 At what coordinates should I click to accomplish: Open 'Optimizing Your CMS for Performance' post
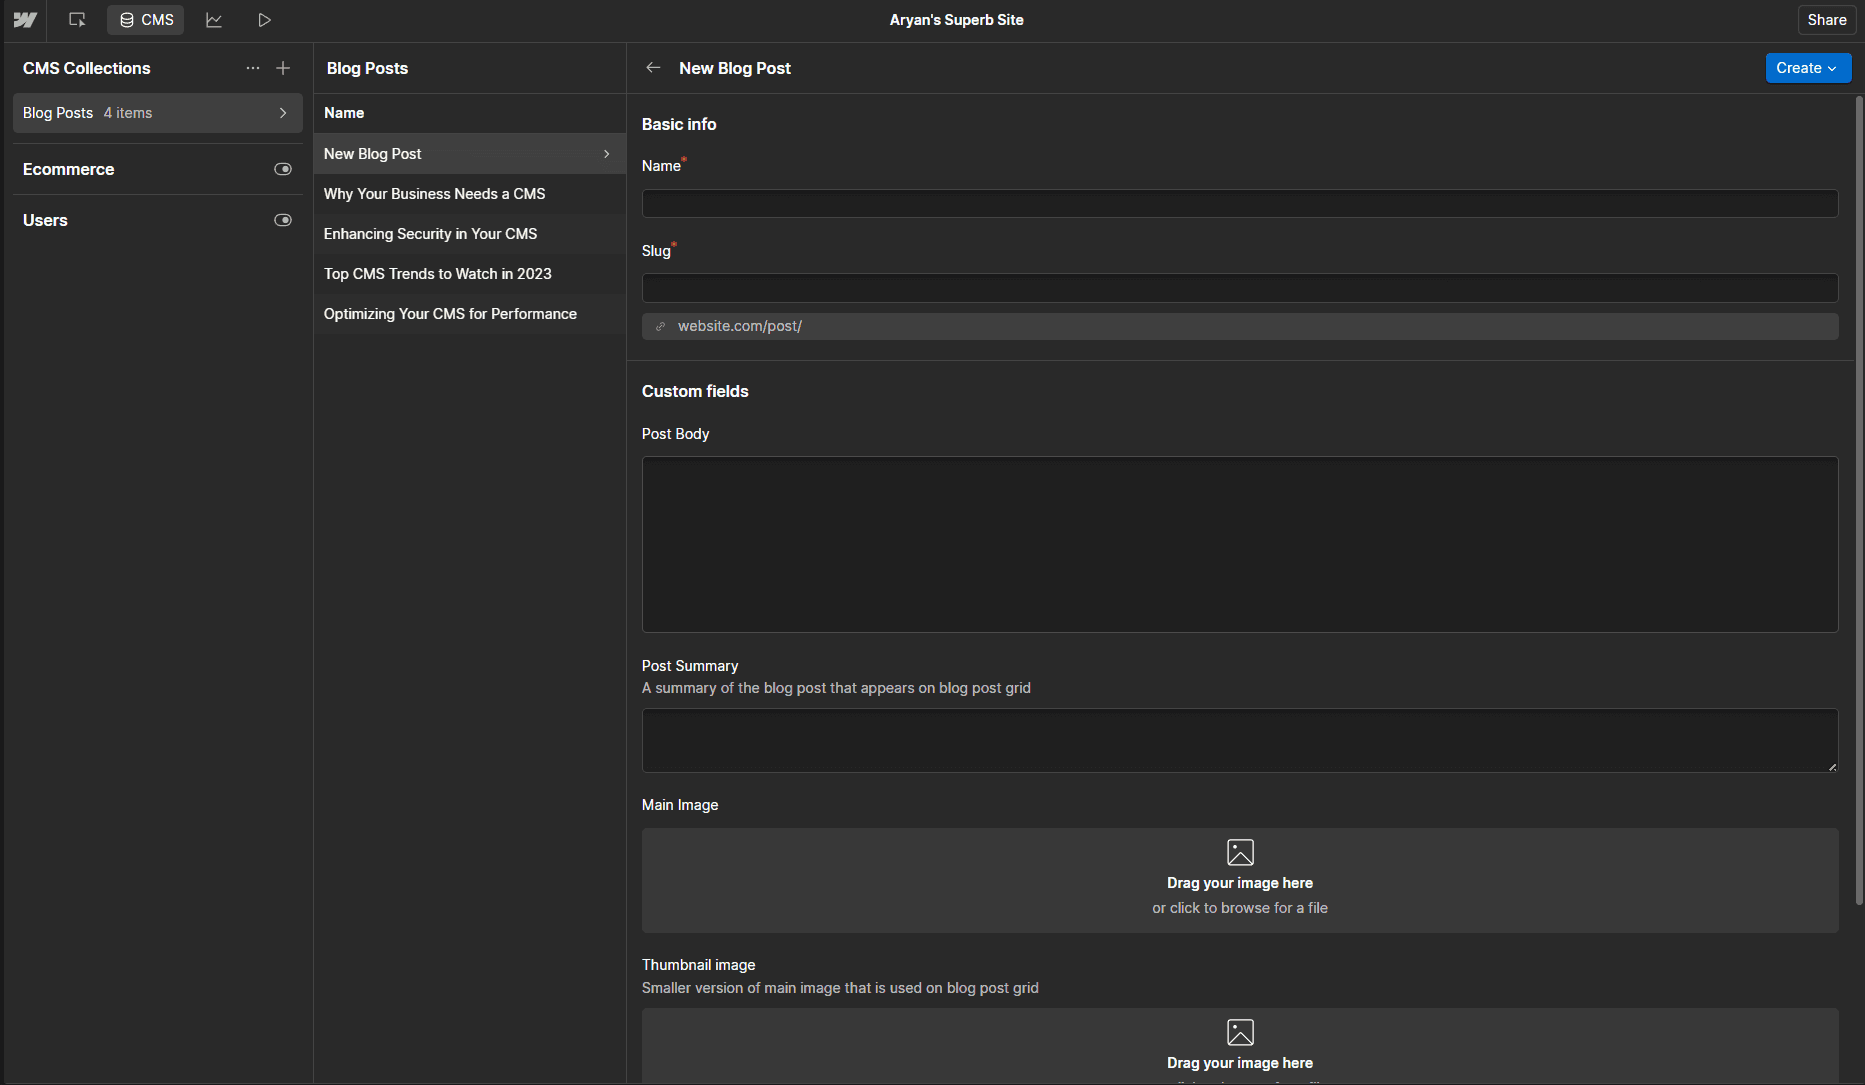tap(469, 314)
